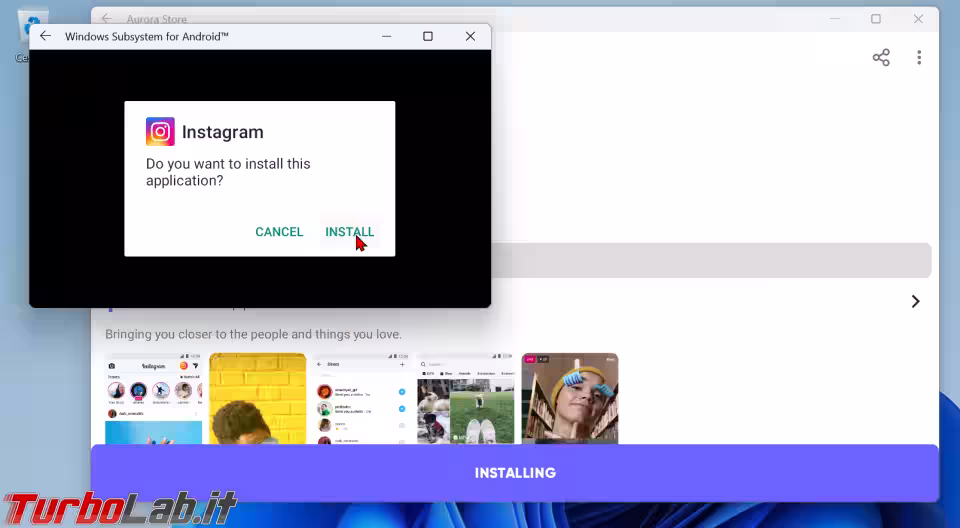Open the three-dot overflow menu
The width and height of the screenshot is (960, 528).
click(x=919, y=58)
